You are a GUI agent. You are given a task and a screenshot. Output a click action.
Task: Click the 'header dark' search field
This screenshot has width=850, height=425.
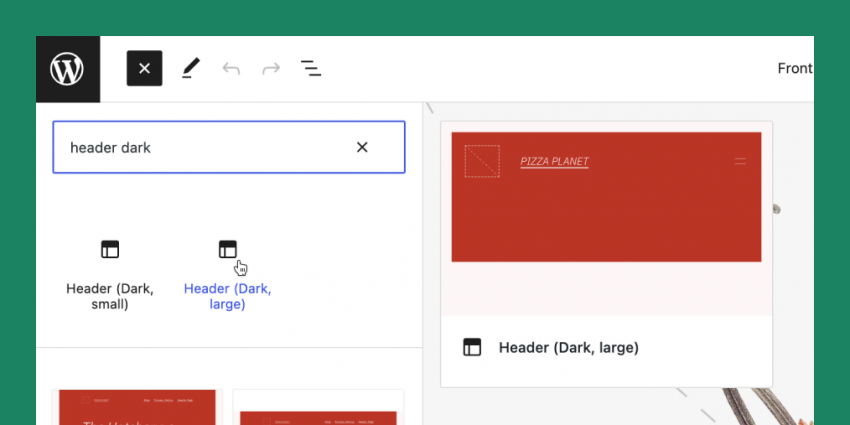(x=200, y=147)
